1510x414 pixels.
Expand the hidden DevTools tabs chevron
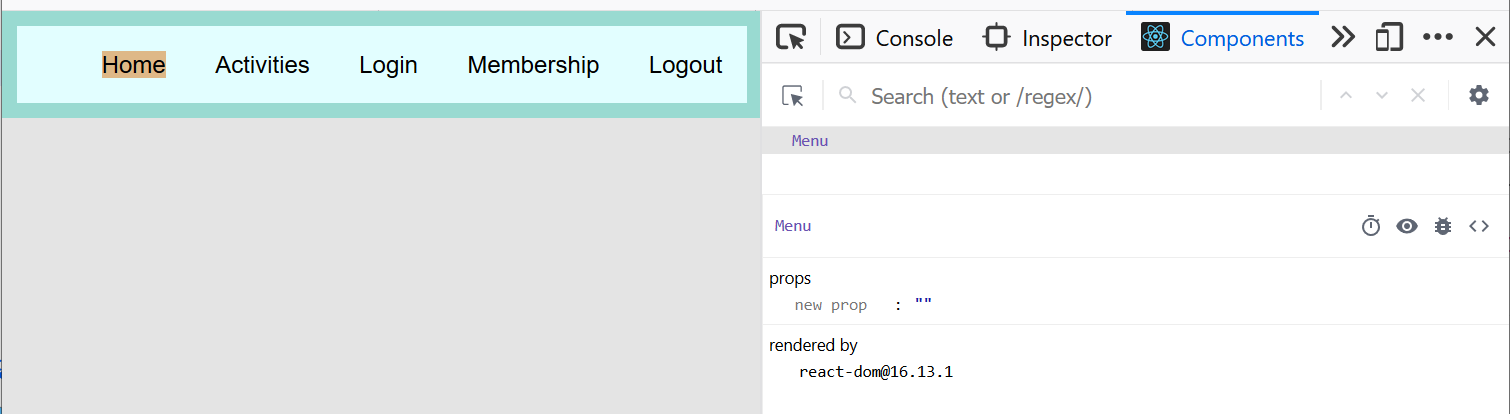point(1342,38)
